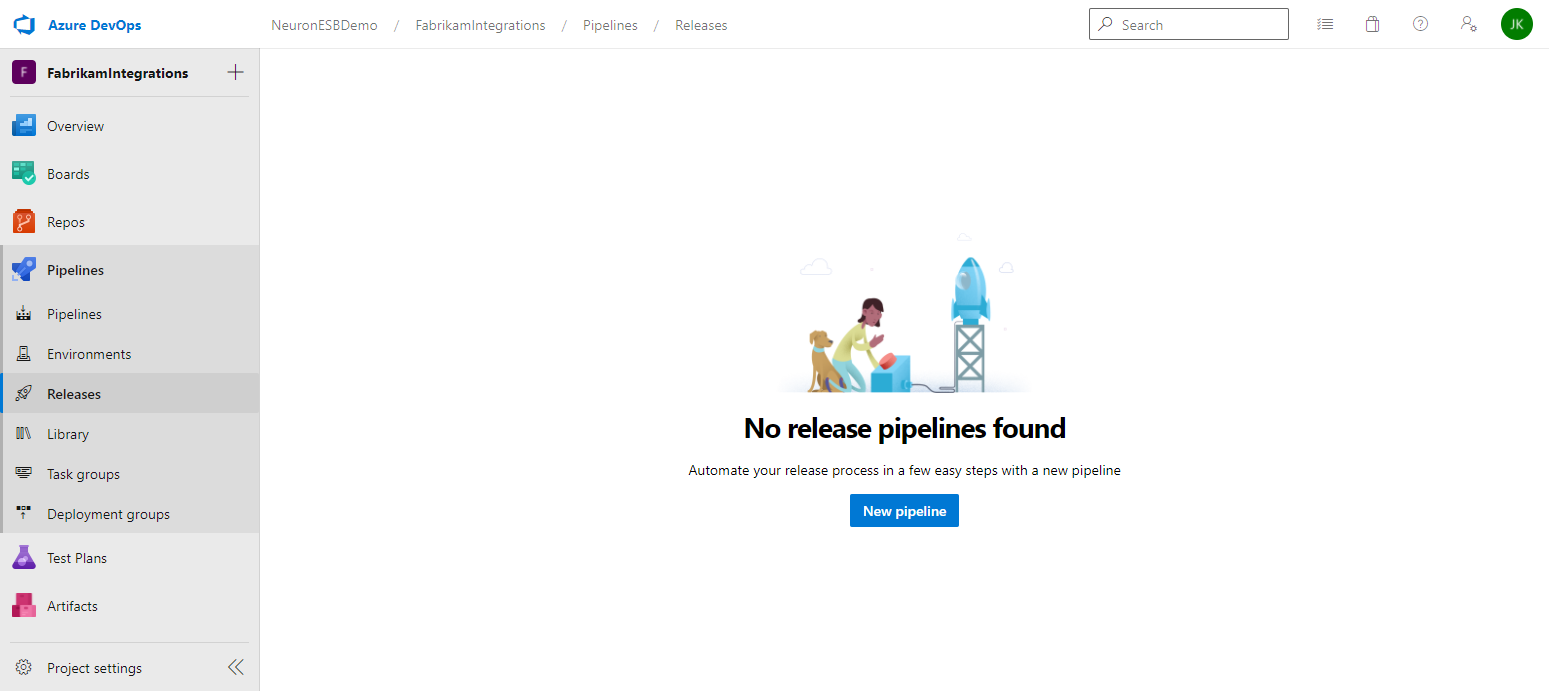Open the FabrikamIntegrations project title in sidebar
1549x691 pixels.
pyautogui.click(x=118, y=73)
